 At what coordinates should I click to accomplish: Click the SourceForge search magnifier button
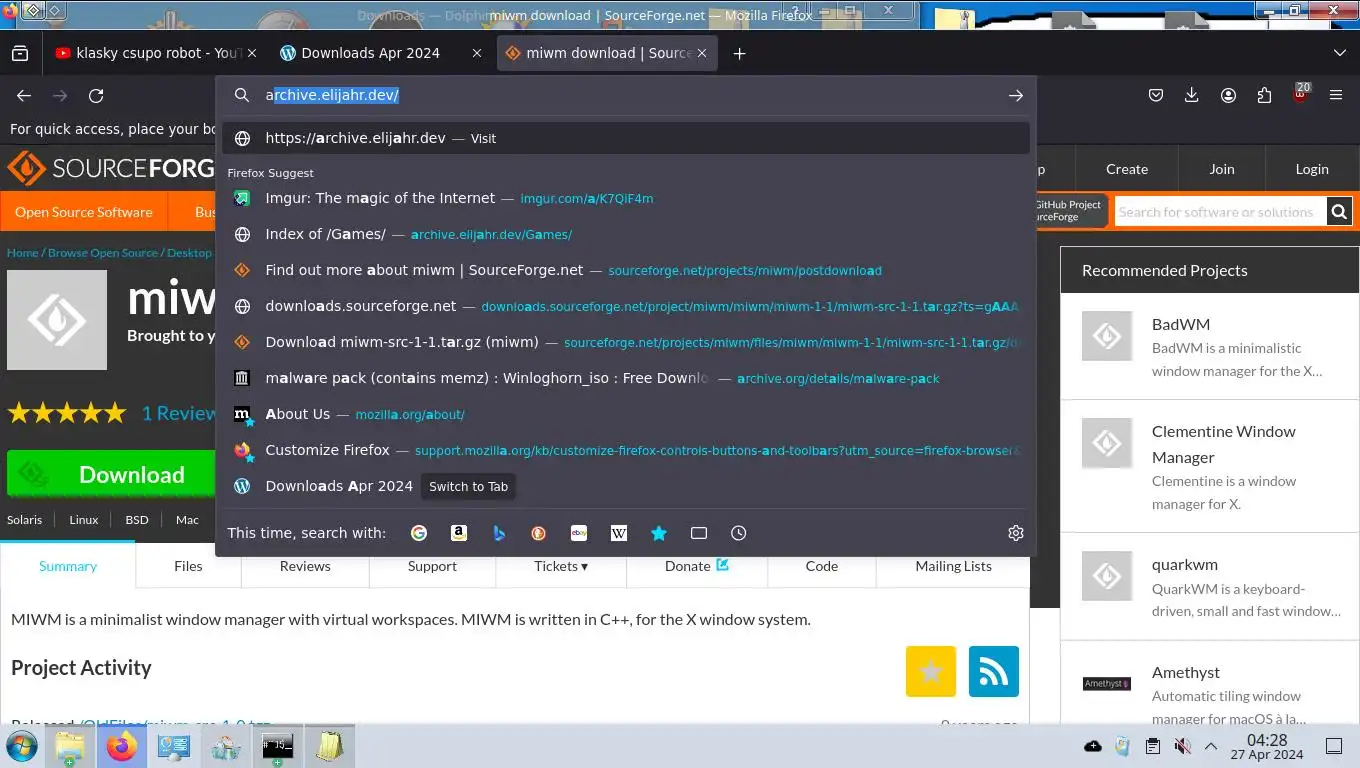1339,211
